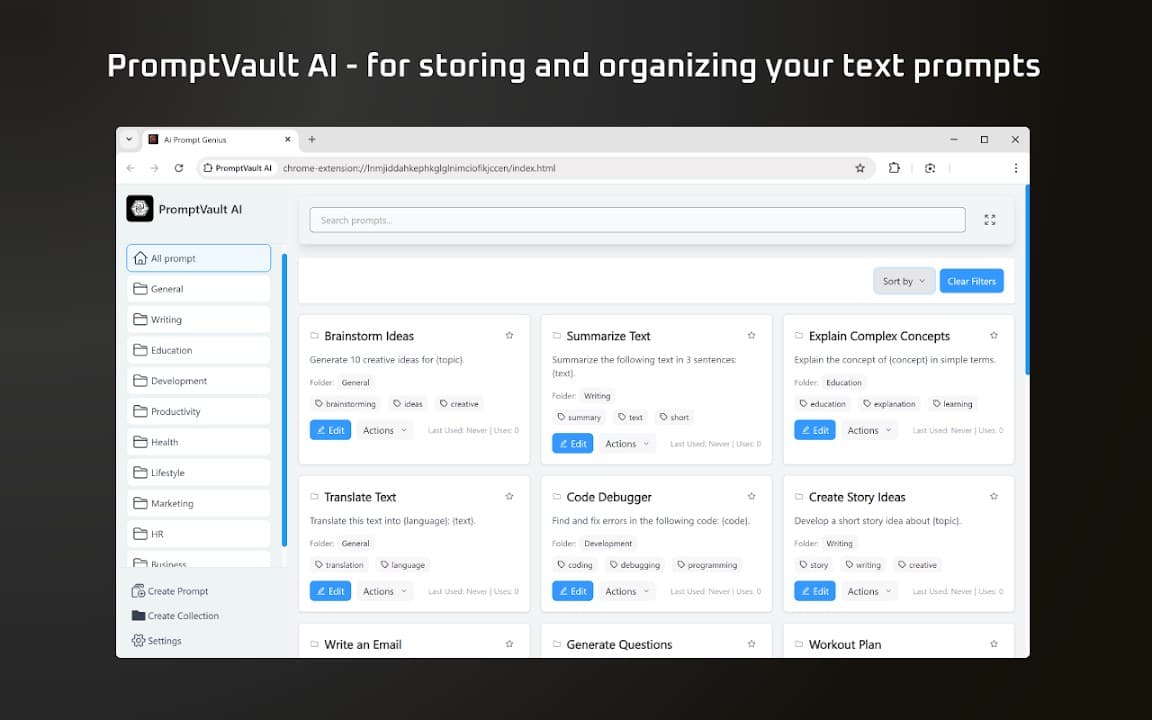This screenshot has width=1152, height=720.
Task: Click browser Back arrow
Action: pyautogui.click(x=131, y=168)
